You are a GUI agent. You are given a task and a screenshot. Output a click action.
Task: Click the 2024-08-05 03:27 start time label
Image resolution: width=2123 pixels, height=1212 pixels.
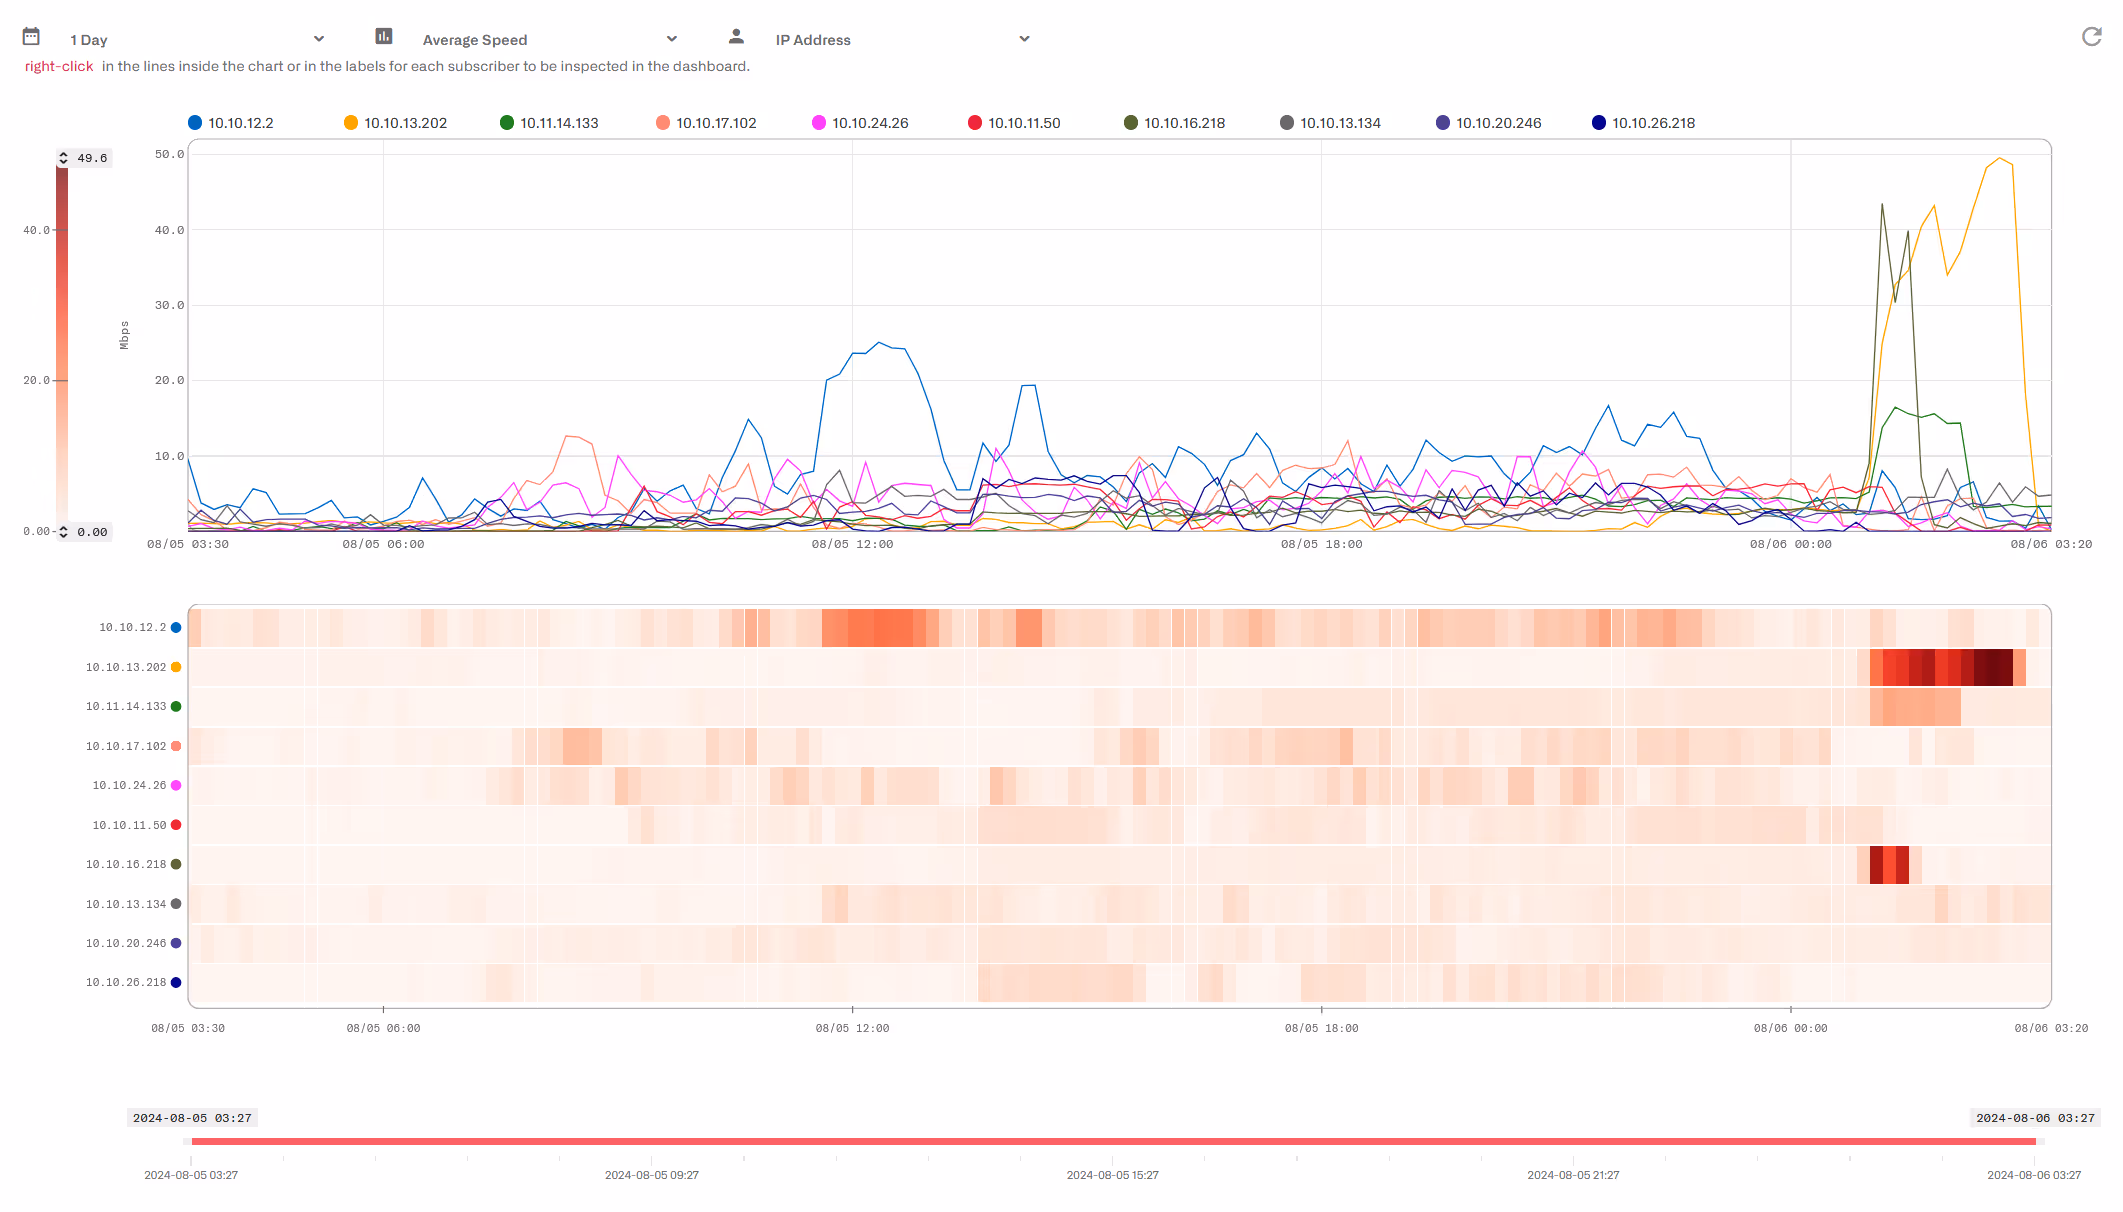click(192, 1118)
